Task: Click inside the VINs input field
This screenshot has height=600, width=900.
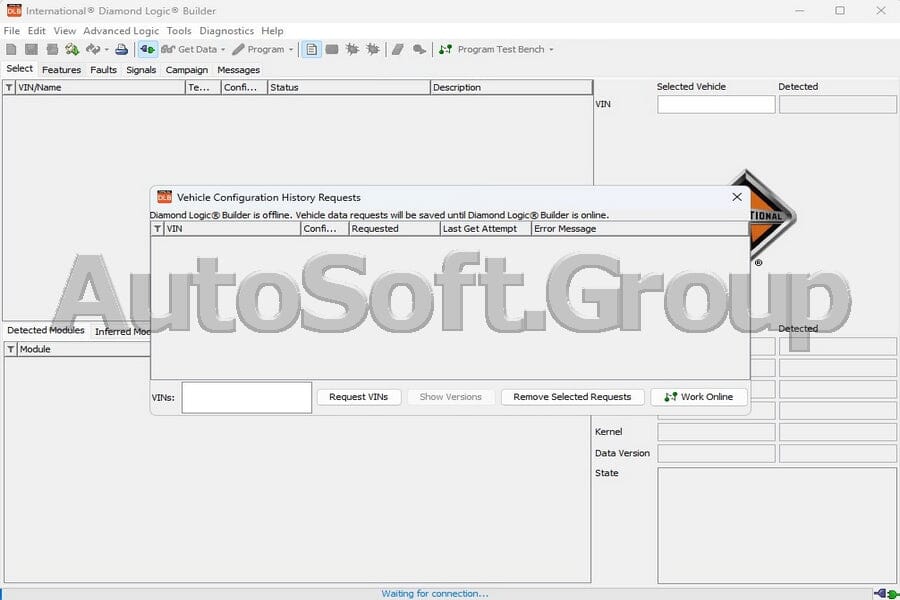Action: 246,397
